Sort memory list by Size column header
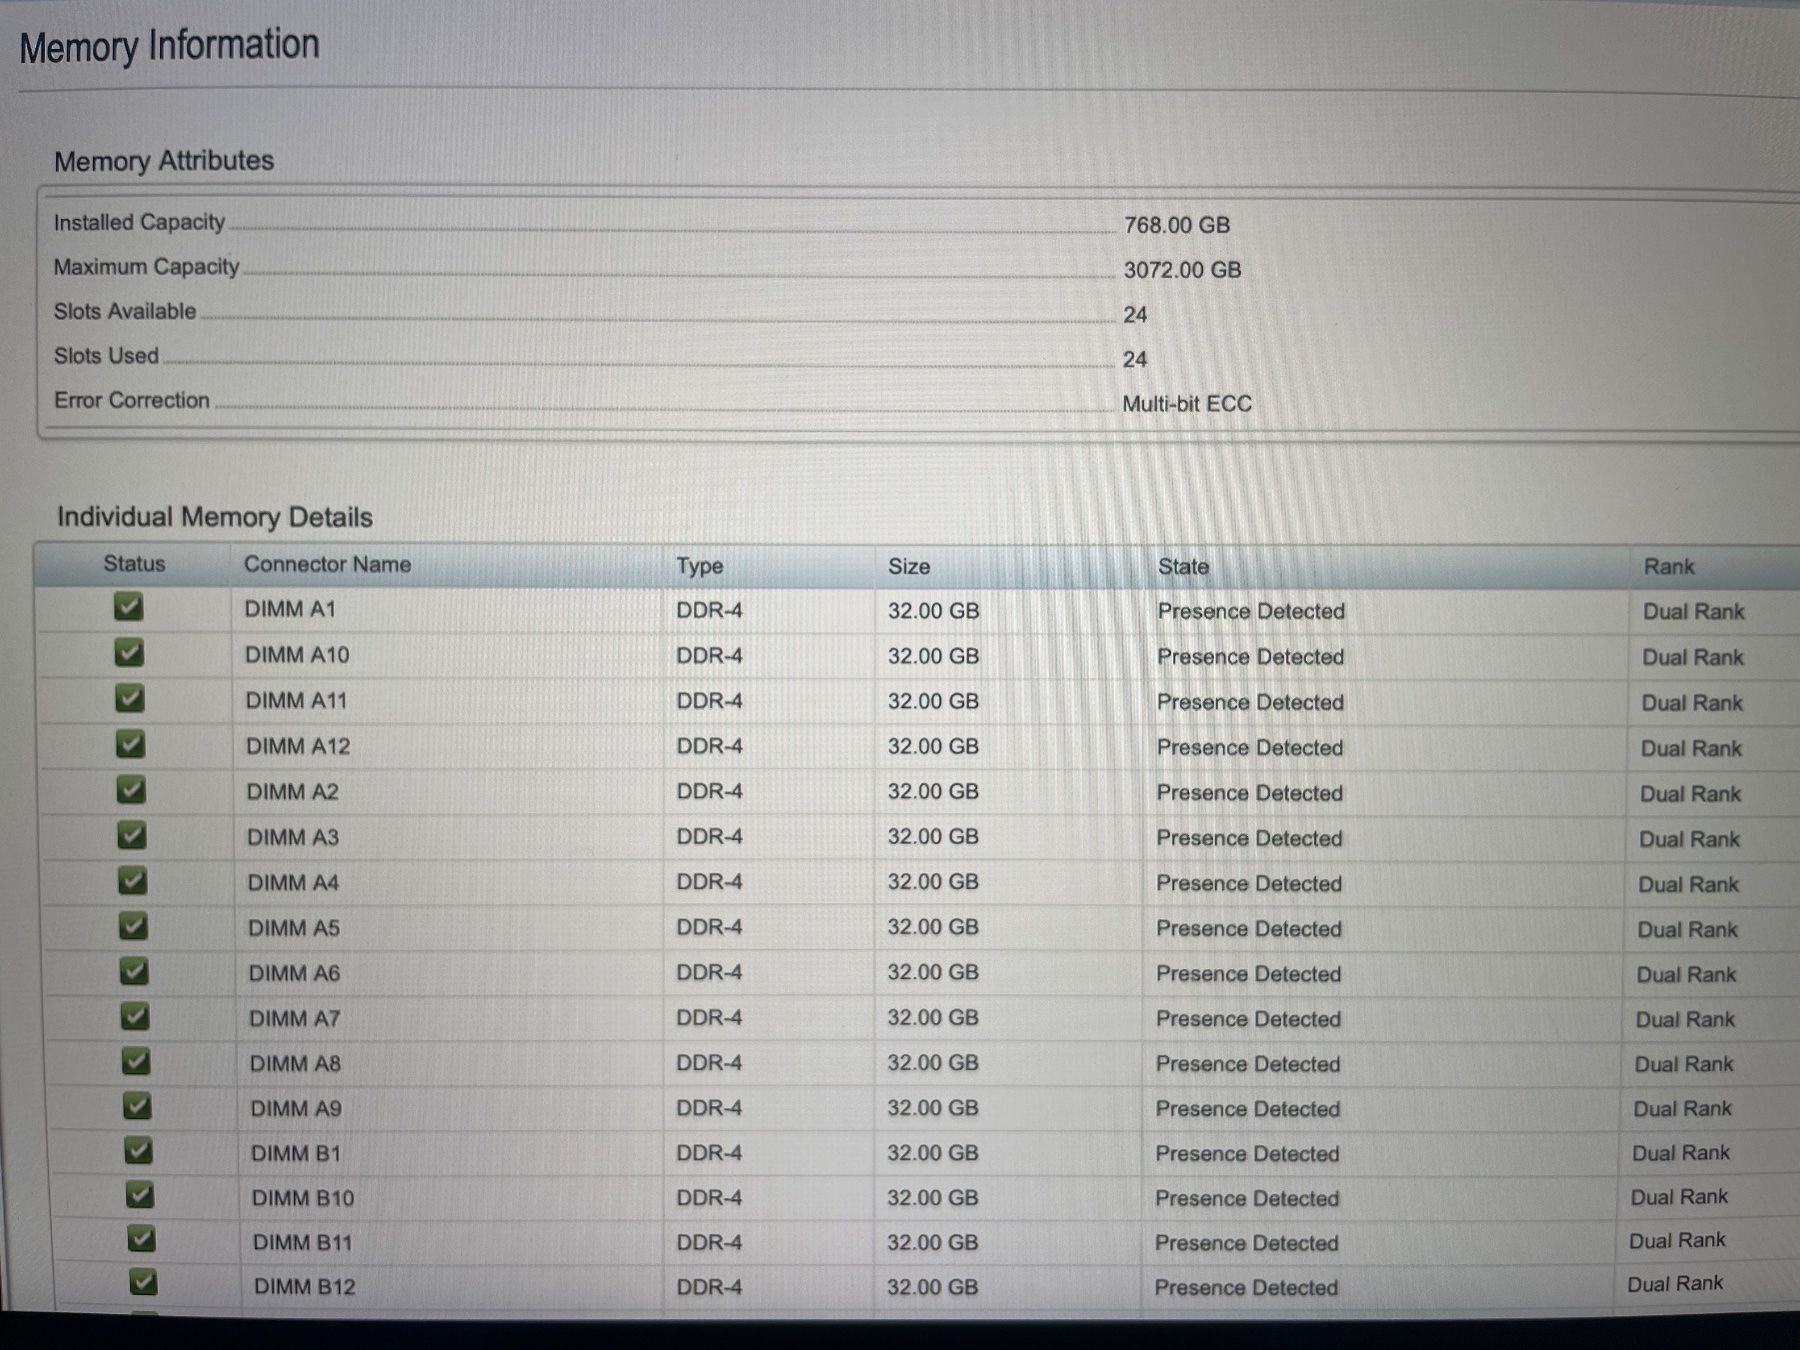This screenshot has height=1350, width=1800. click(x=909, y=566)
